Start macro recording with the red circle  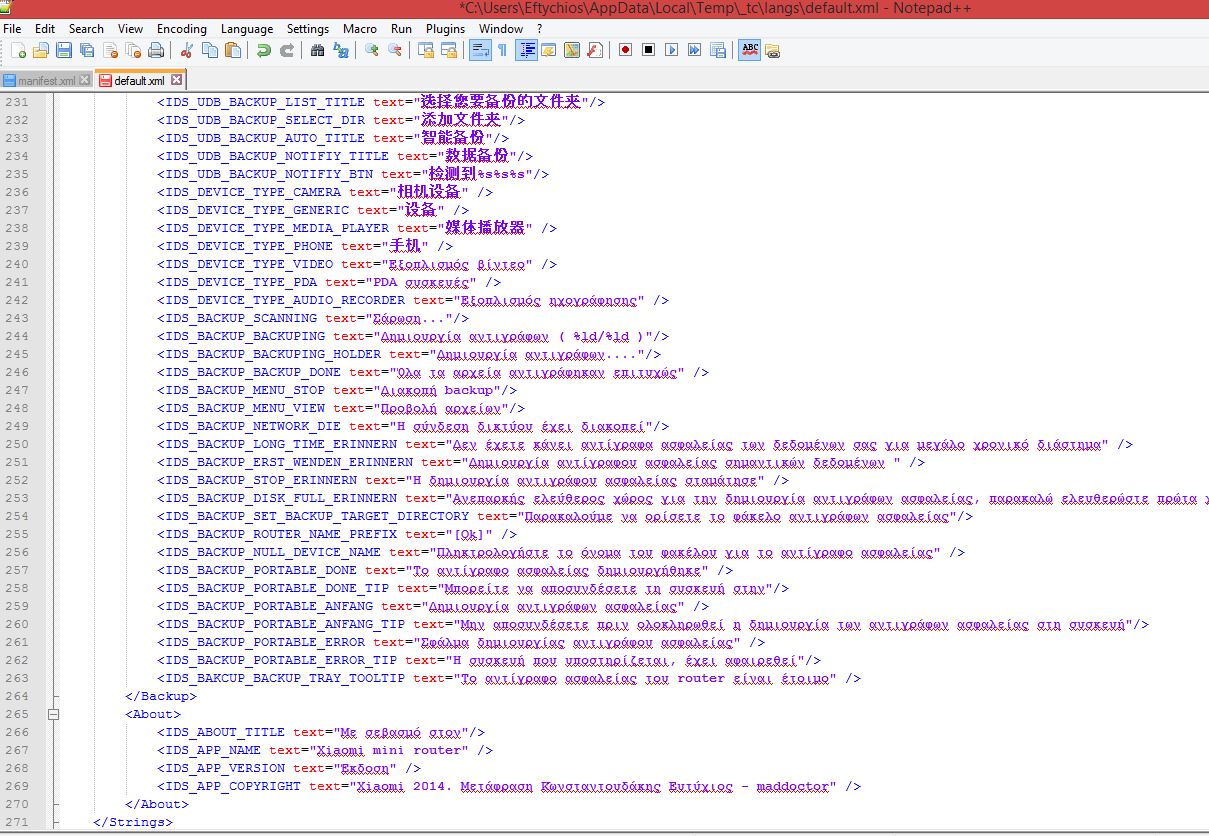click(625, 50)
